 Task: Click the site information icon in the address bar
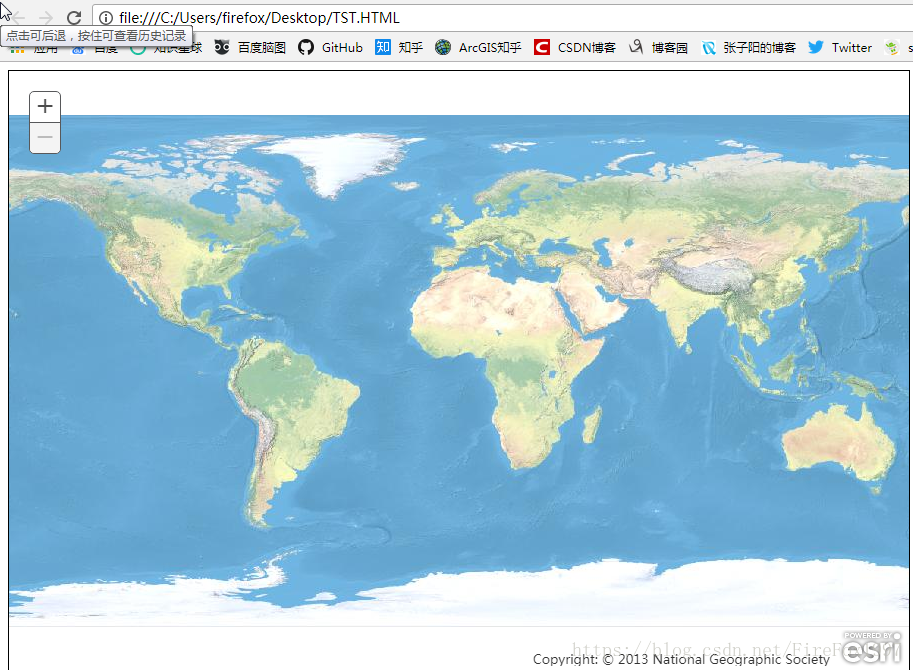(x=106, y=18)
